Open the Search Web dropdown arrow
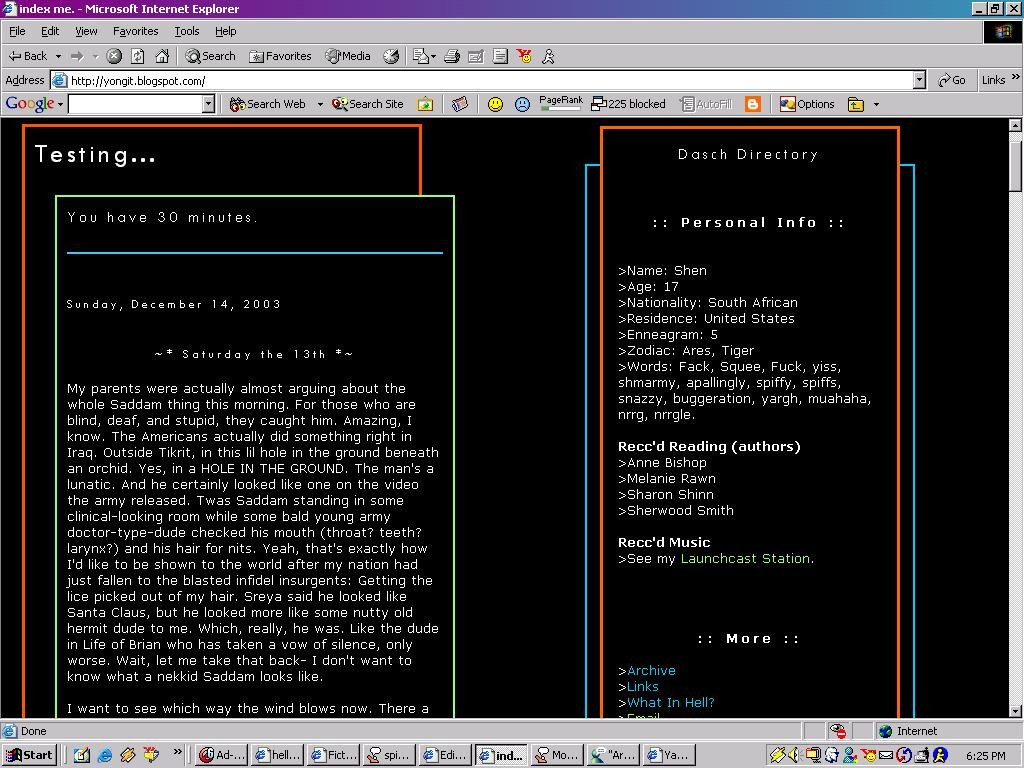1024x768 pixels. [320, 104]
